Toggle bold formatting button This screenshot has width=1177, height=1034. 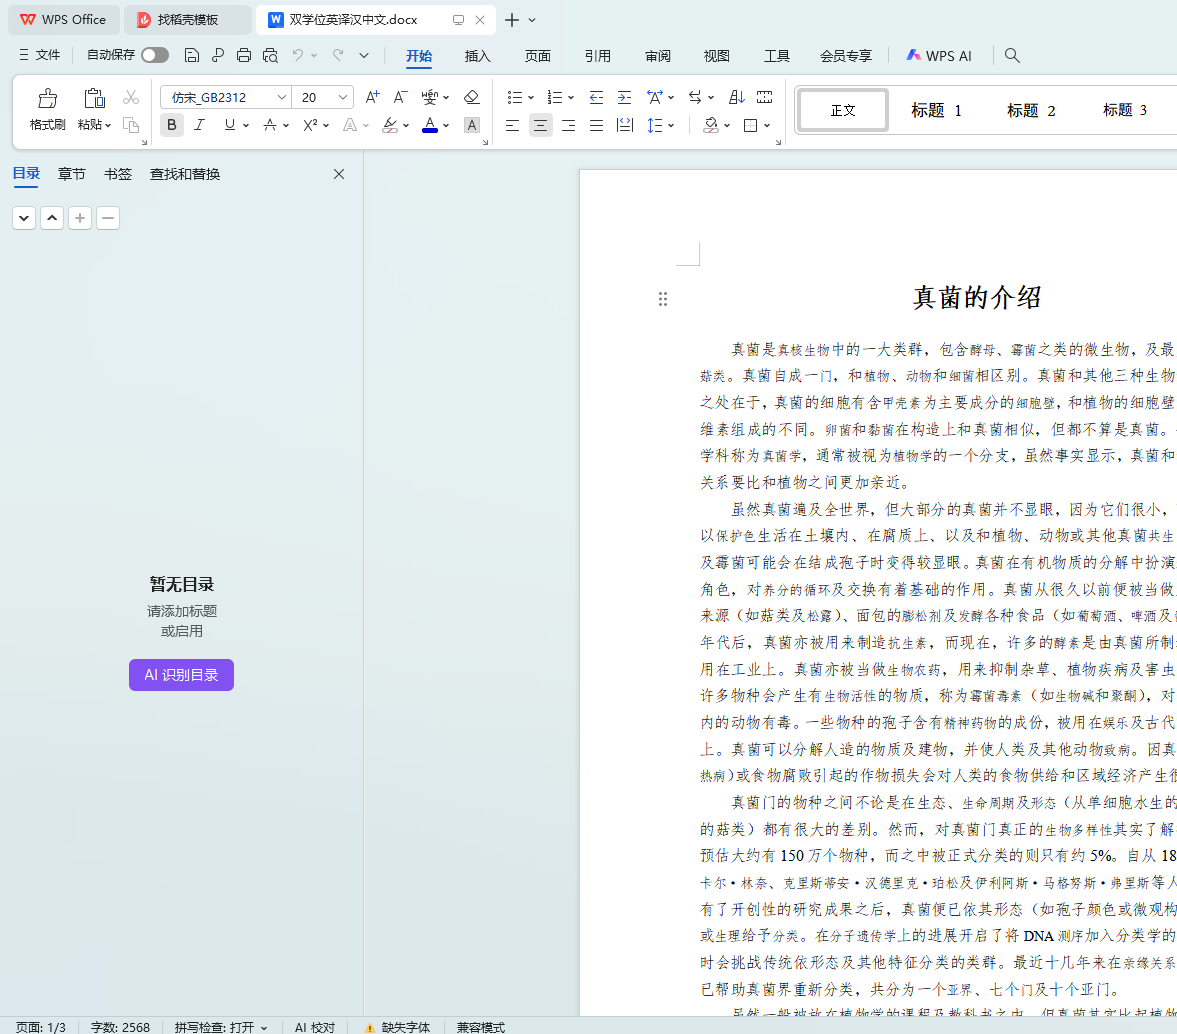point(172,125)
